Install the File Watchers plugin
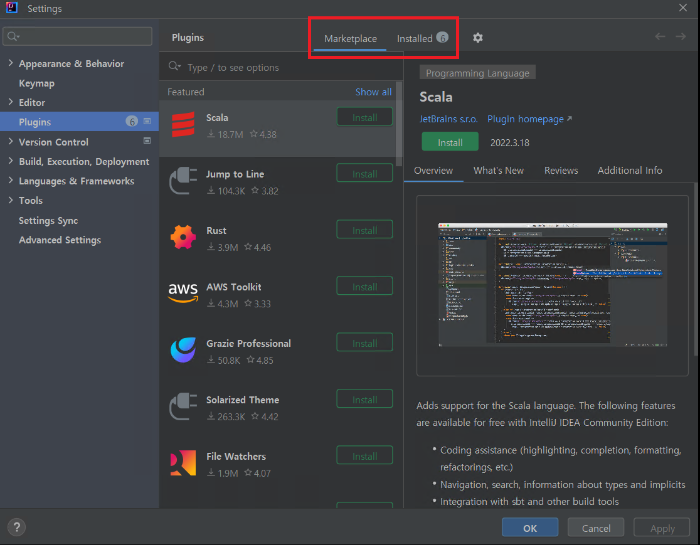Viewport: 700px width, 545px height. pos(365,456)
